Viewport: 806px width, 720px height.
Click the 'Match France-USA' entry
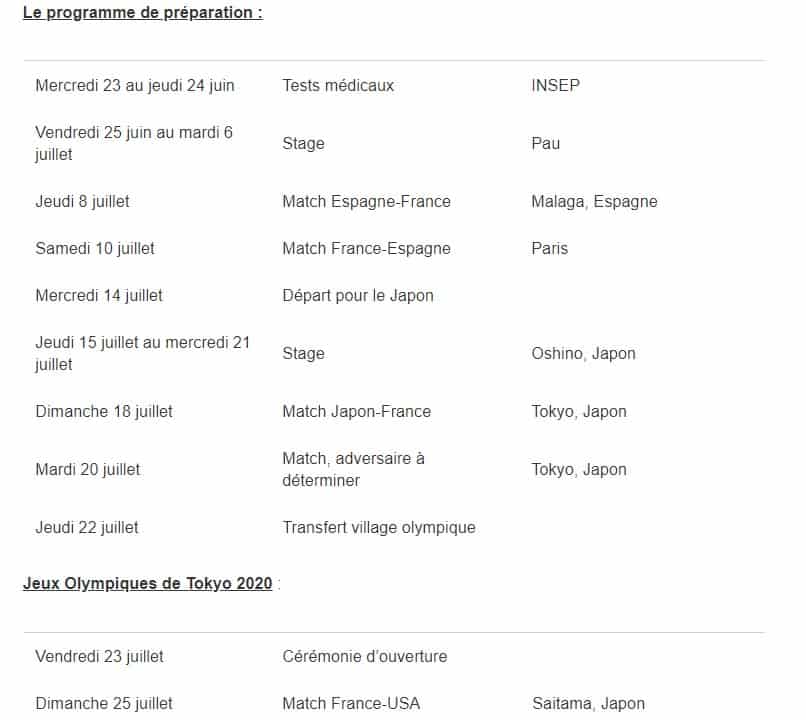point(351,703)
